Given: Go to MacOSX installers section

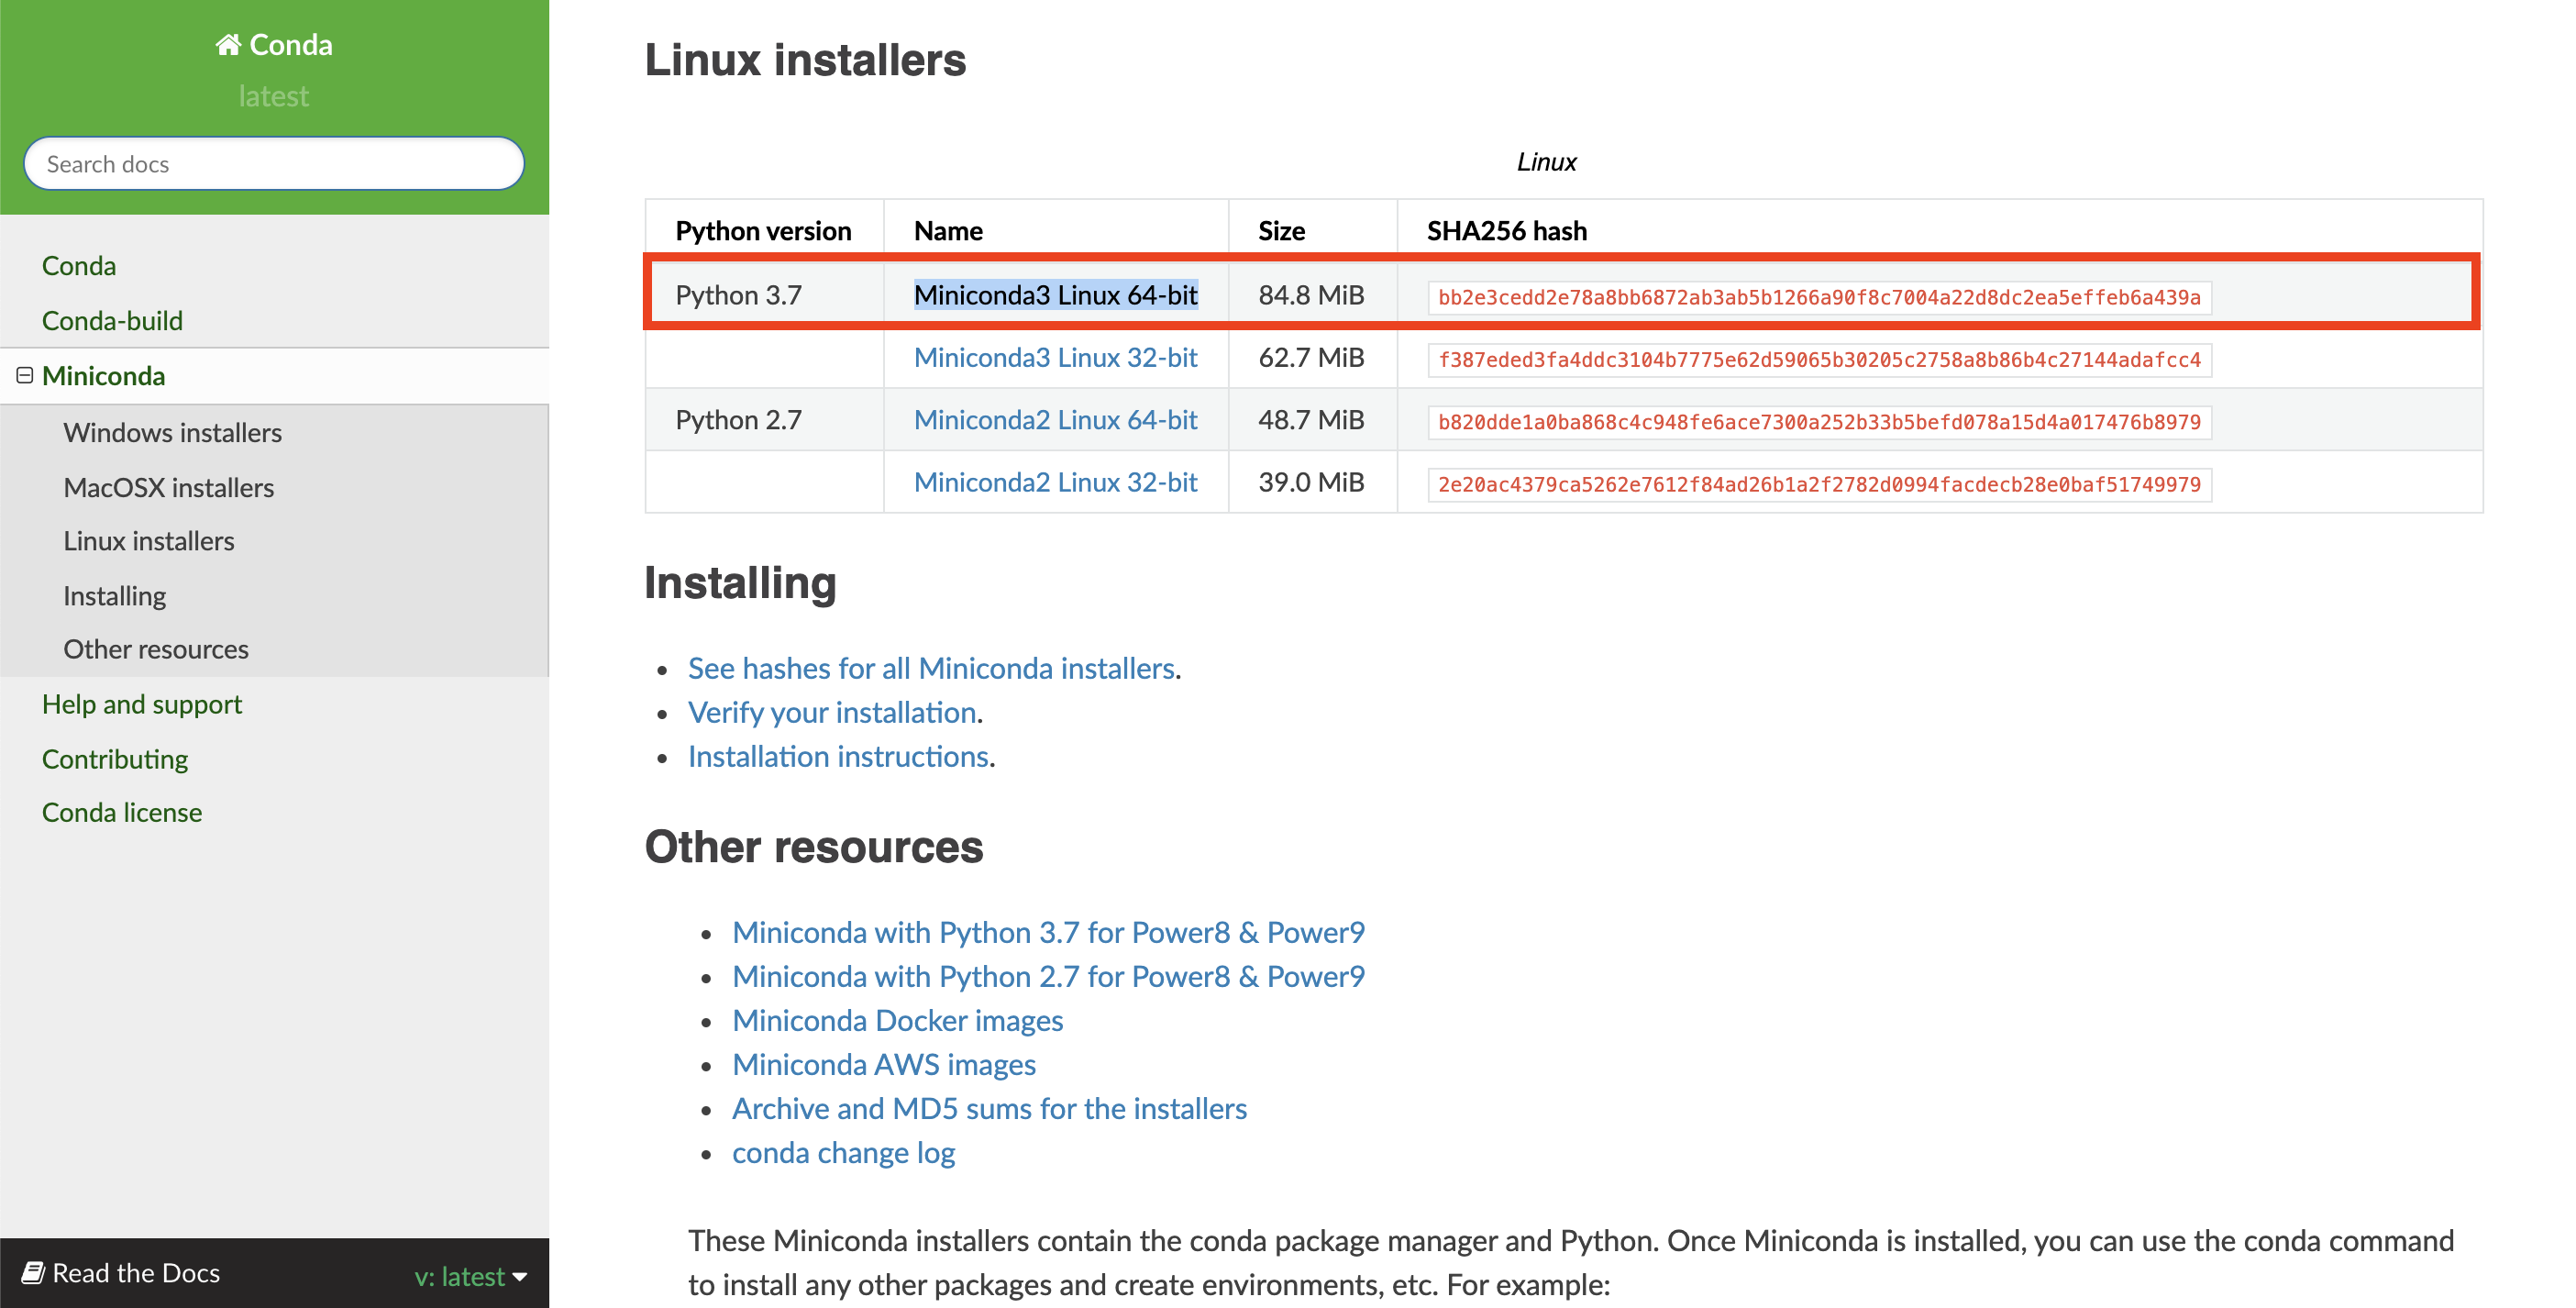Looking at the screenshot, I should pyautogui.click(x=168, y=487).
